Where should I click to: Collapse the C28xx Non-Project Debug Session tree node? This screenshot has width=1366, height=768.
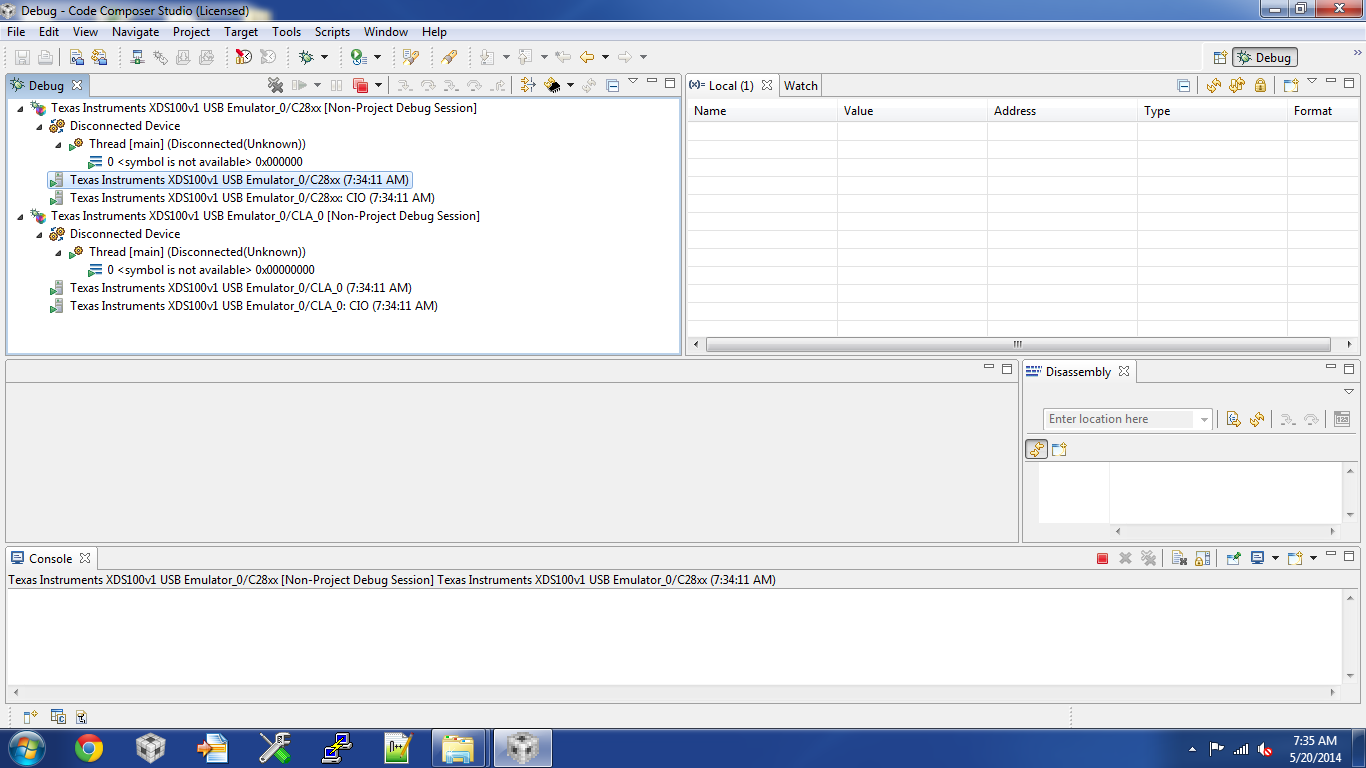coord(20,108)
